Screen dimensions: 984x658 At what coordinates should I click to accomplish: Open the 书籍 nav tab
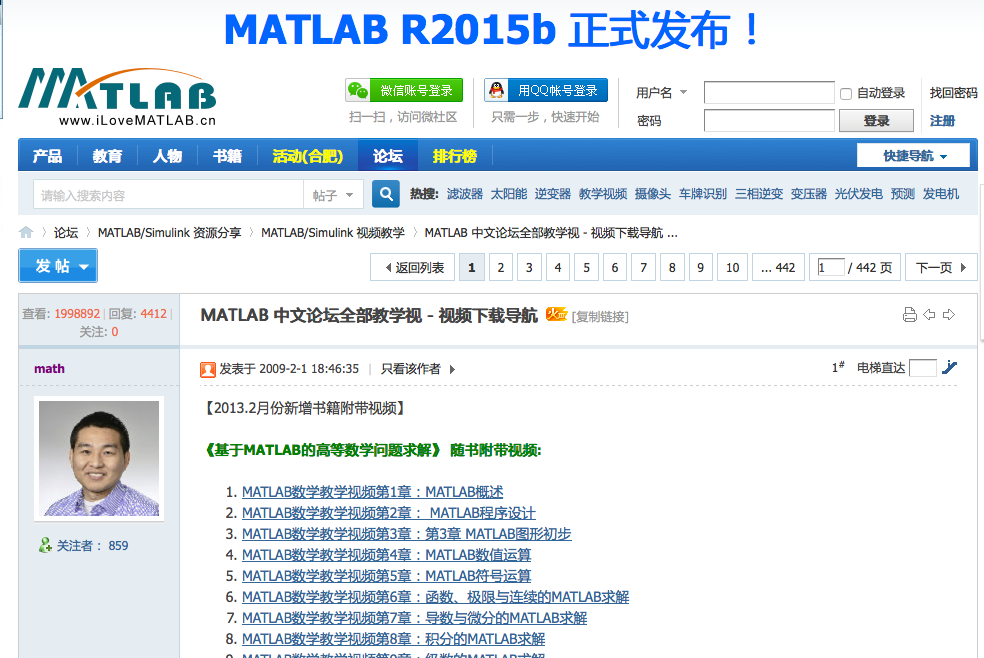click(x=227, y=156)
